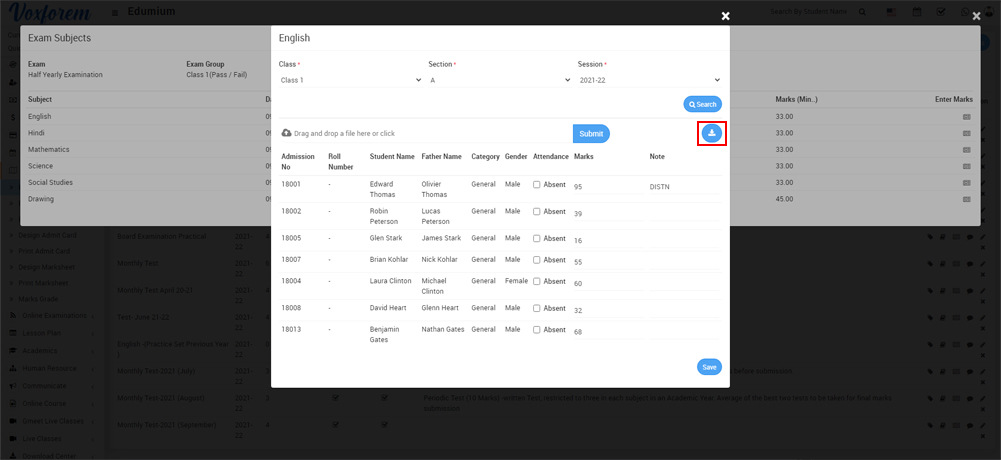Mark Edward Thomas as Absent
The height and width of the screenshot is (460, 1001).
(x=537, y=185)
